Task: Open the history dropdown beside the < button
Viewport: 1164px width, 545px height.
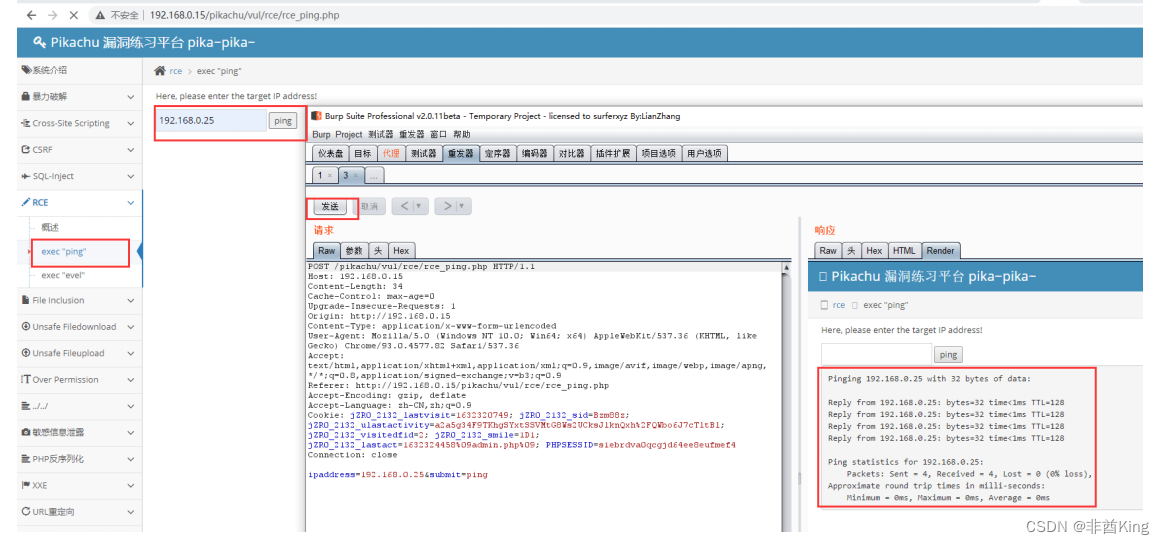Action: [420, 206]
